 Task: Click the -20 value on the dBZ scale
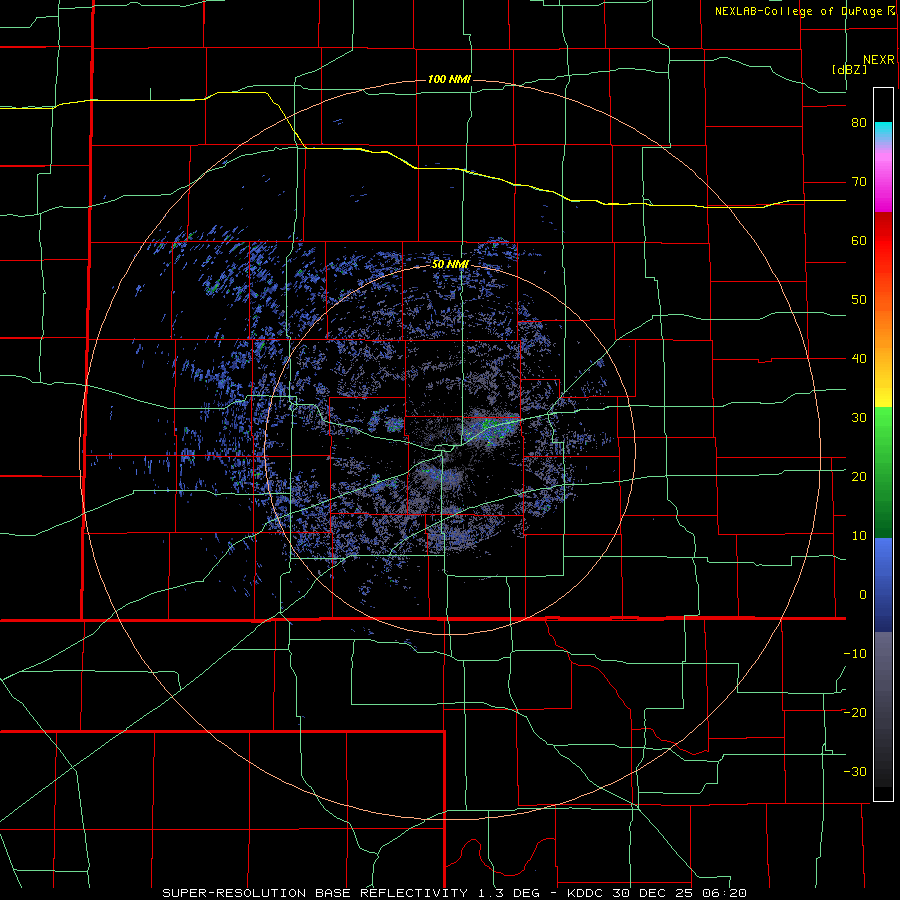(x=855, y=712)
